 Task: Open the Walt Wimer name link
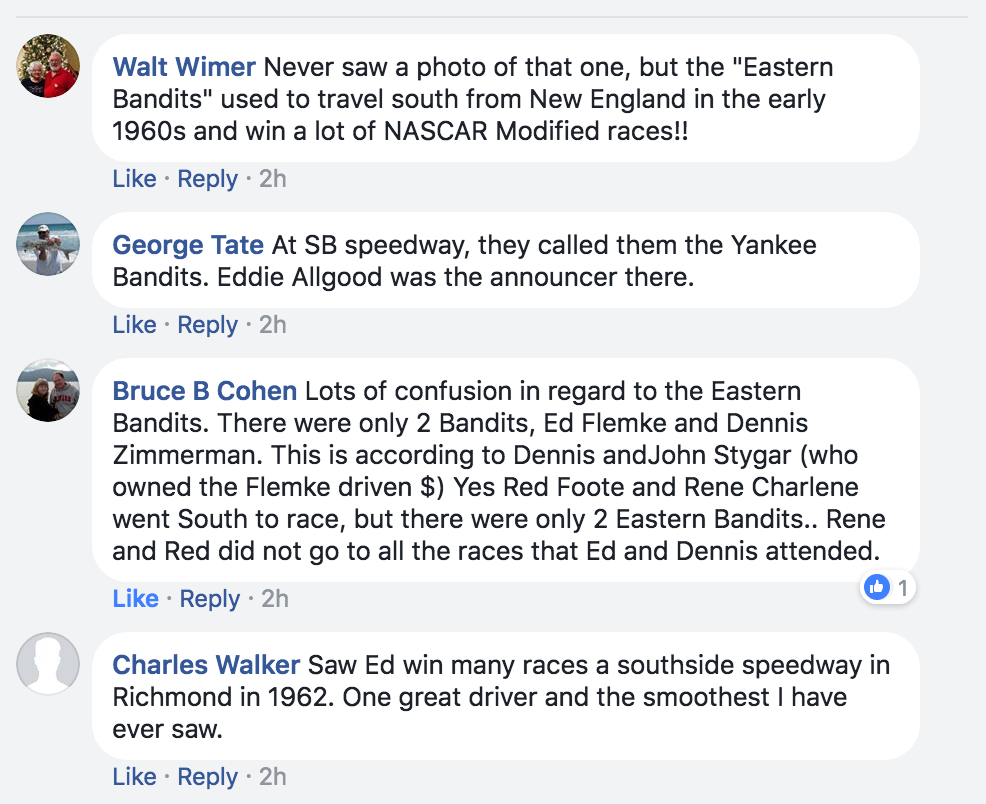pyautogui.click(x=184, y=67)
